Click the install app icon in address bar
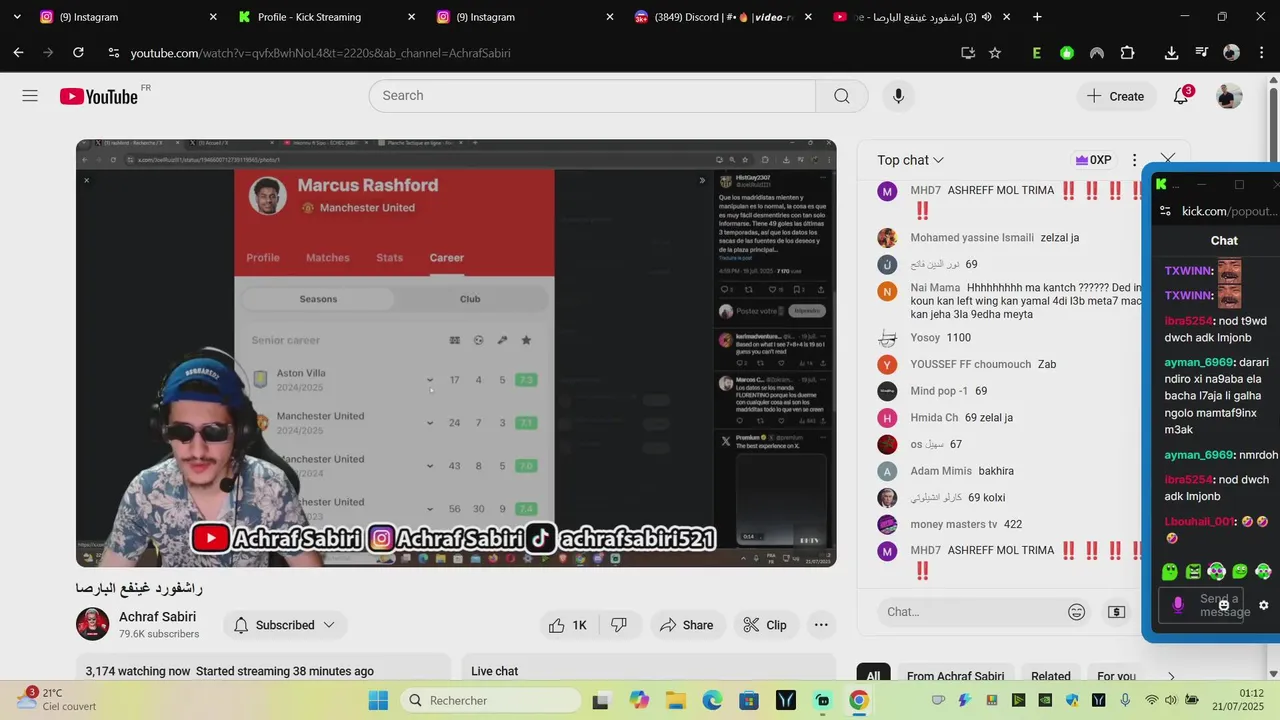The width and height of the screenshot is (1280, 720). pos(967,53)
